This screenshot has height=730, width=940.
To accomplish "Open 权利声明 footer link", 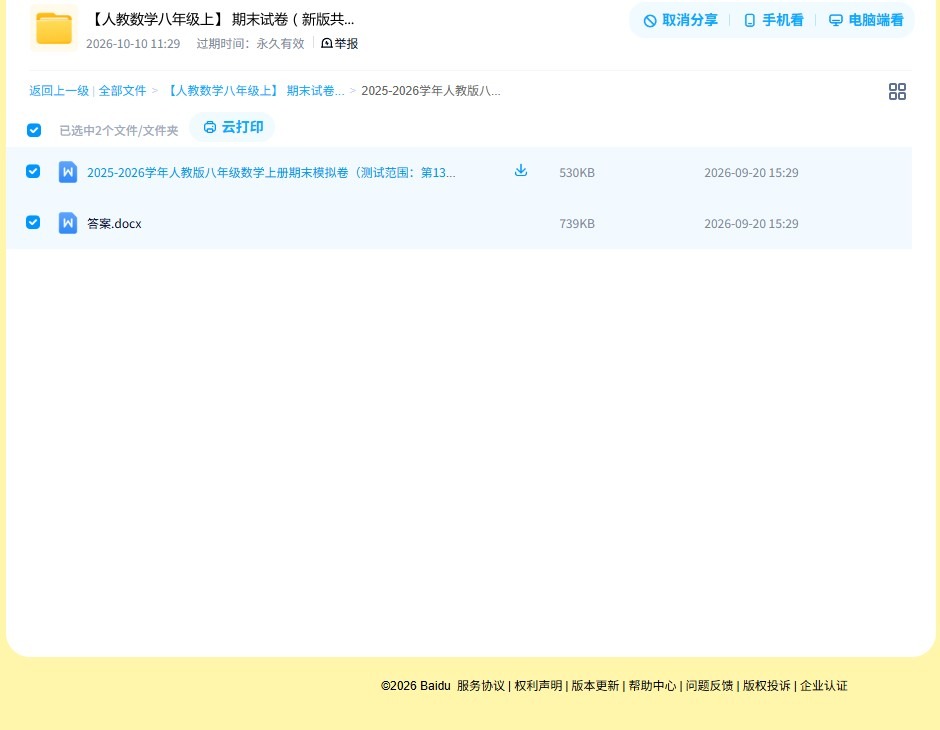I will click(x=538, y=686).
